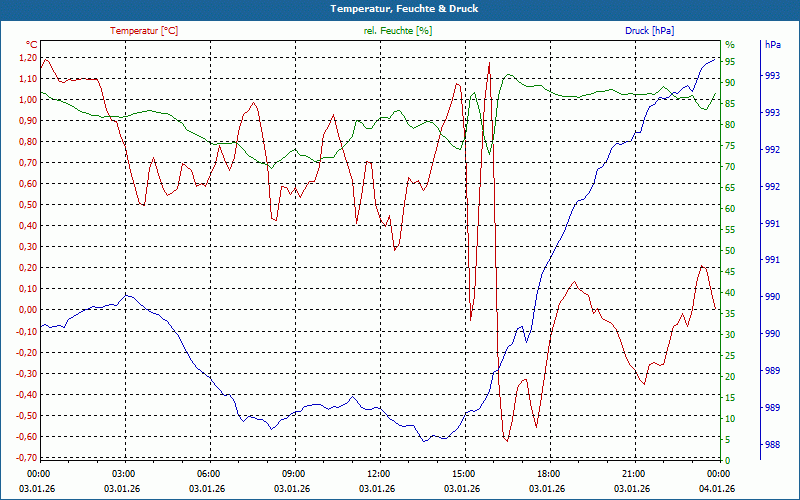Choose the 09:00 time axis label

click(294, 472)
